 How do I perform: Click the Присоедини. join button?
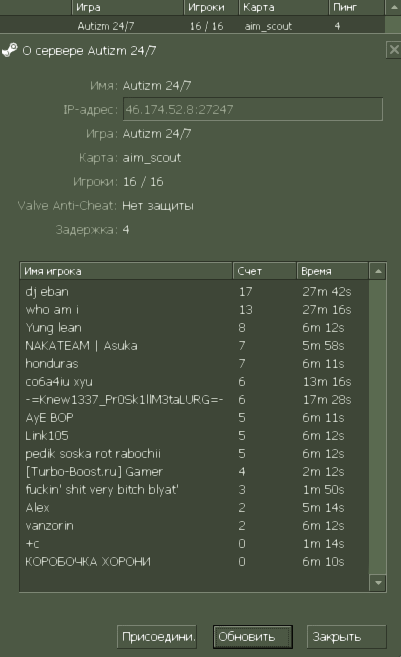pos(157,637)
